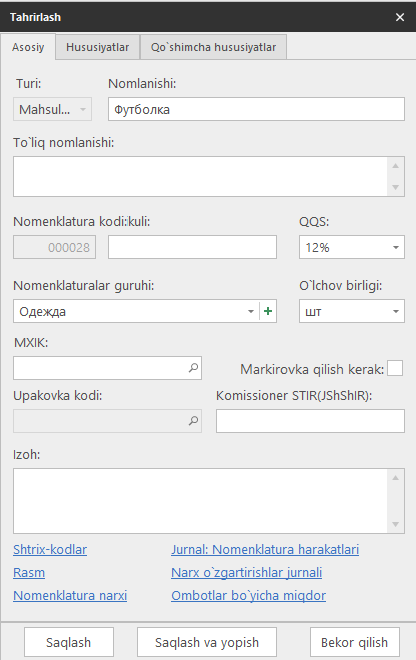Enable the Markirovka qilish kerak checkbox
The width and height of the screenshot is (416, 660).
coord(395,368)
